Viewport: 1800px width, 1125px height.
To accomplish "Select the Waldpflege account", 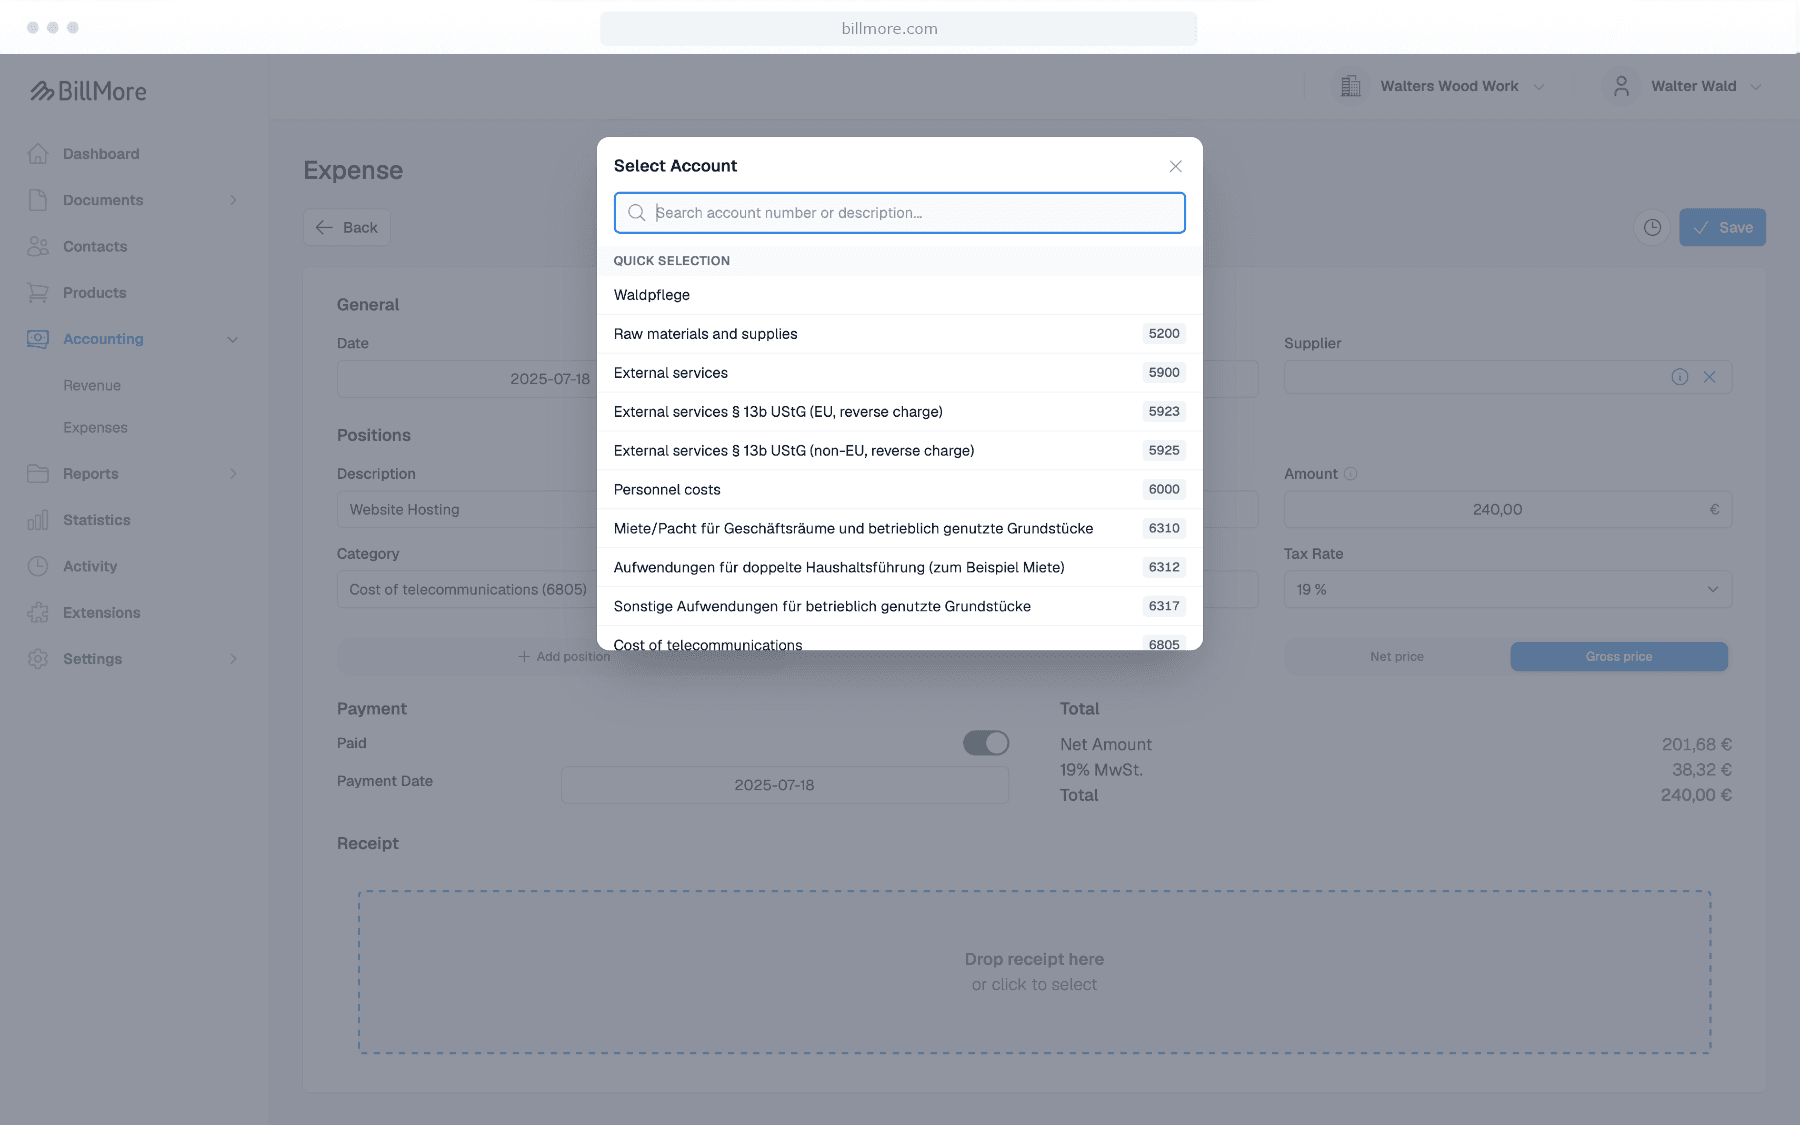I will pos(900,295).
